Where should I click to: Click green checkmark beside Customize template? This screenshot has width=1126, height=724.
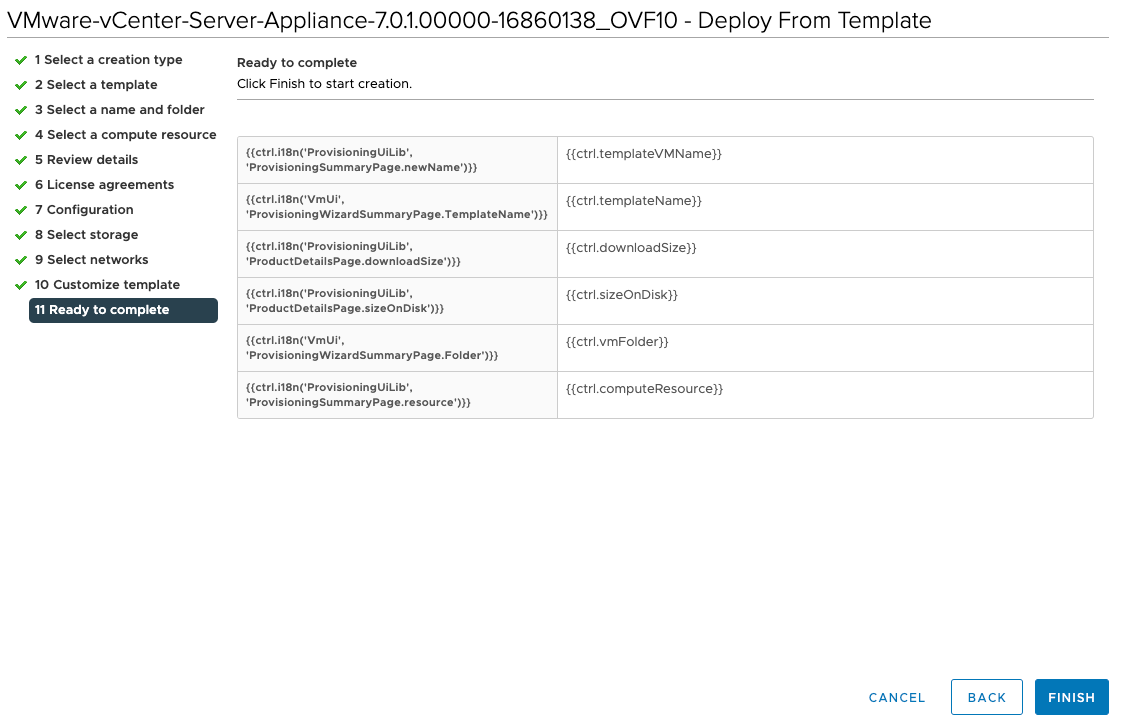pos(21,285)
